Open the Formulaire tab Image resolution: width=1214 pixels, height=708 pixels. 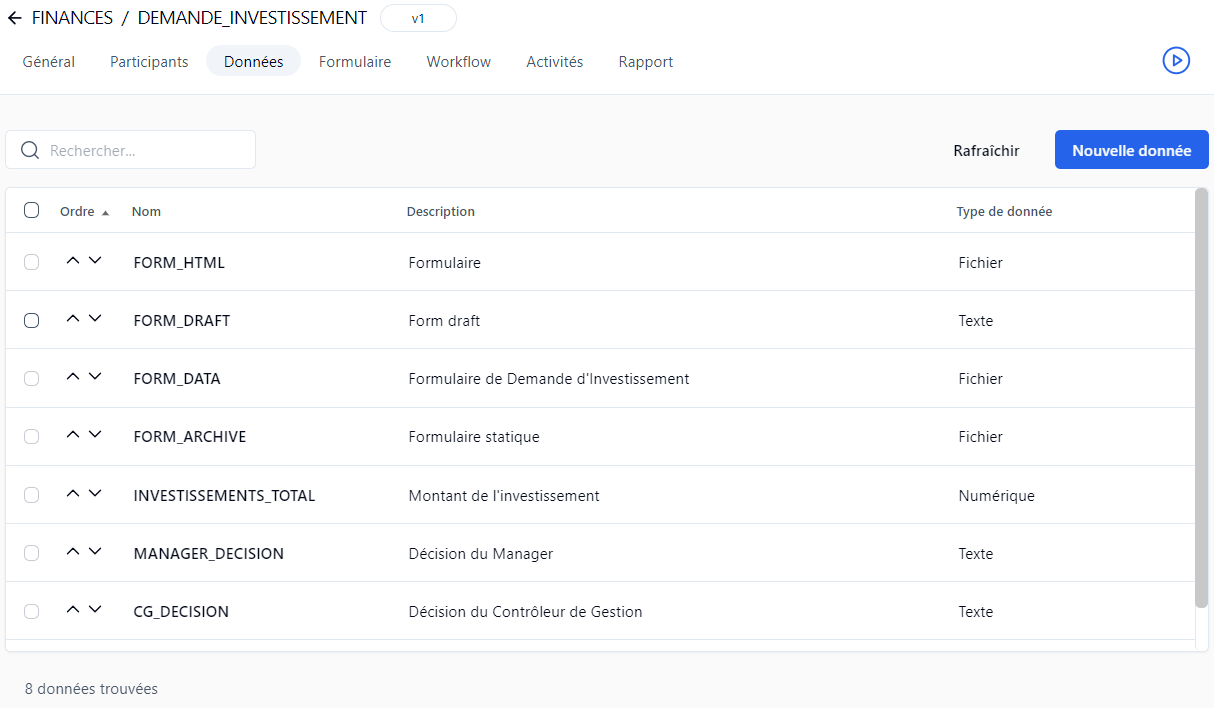(355, 62)
